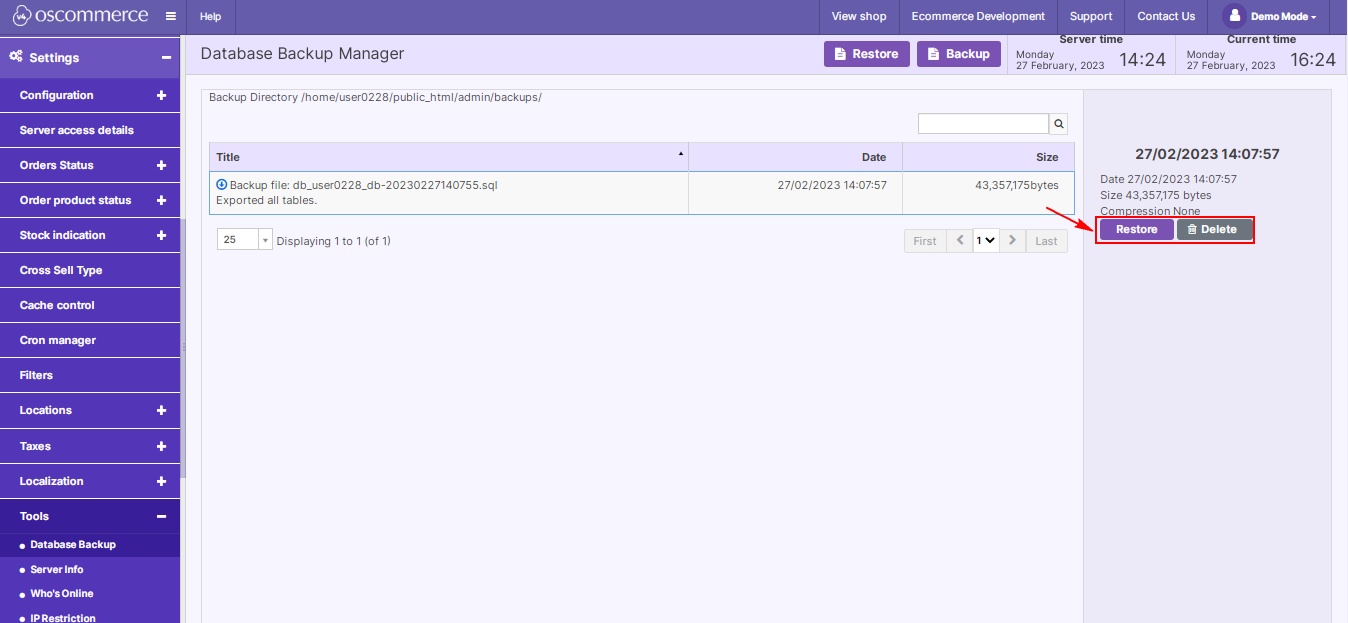1348x623 pixels.
Task: Expand Configuration with plus icon
Action: click(161, 95)
